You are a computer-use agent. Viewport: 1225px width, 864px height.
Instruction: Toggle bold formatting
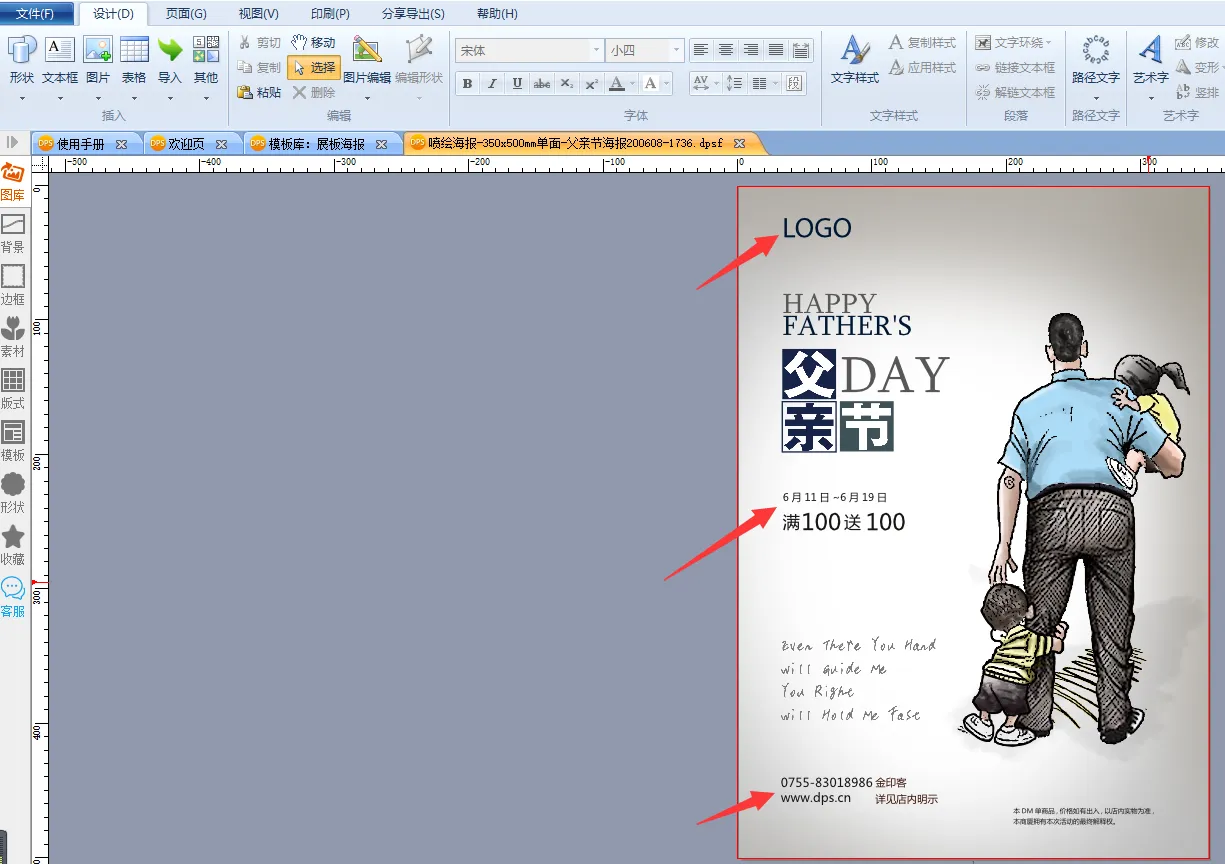(467, 84)
